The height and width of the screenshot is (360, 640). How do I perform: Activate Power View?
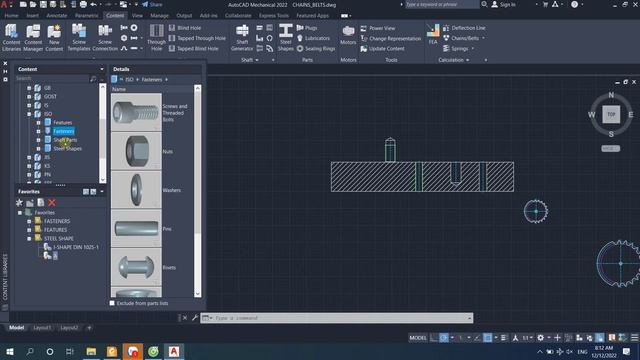click(378, 28)
